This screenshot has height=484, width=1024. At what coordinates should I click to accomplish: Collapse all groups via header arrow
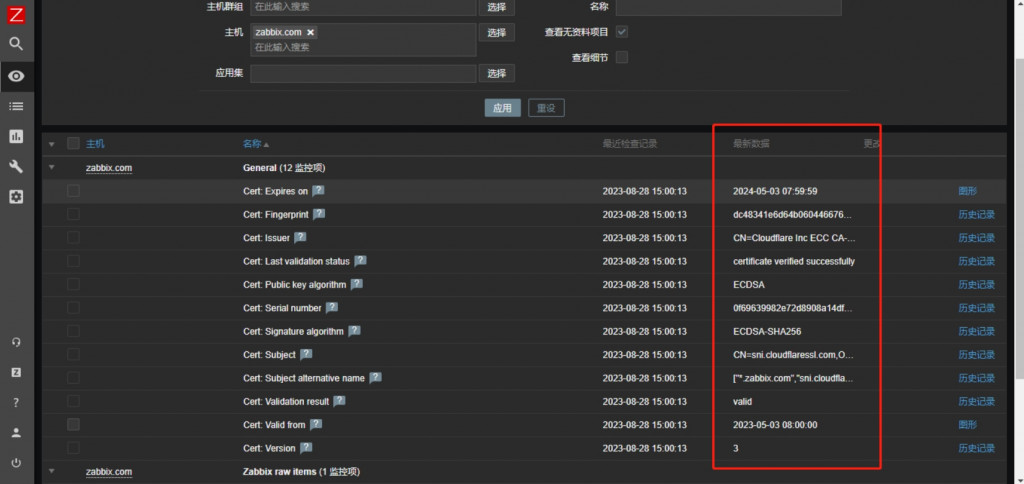click(52, 144)
